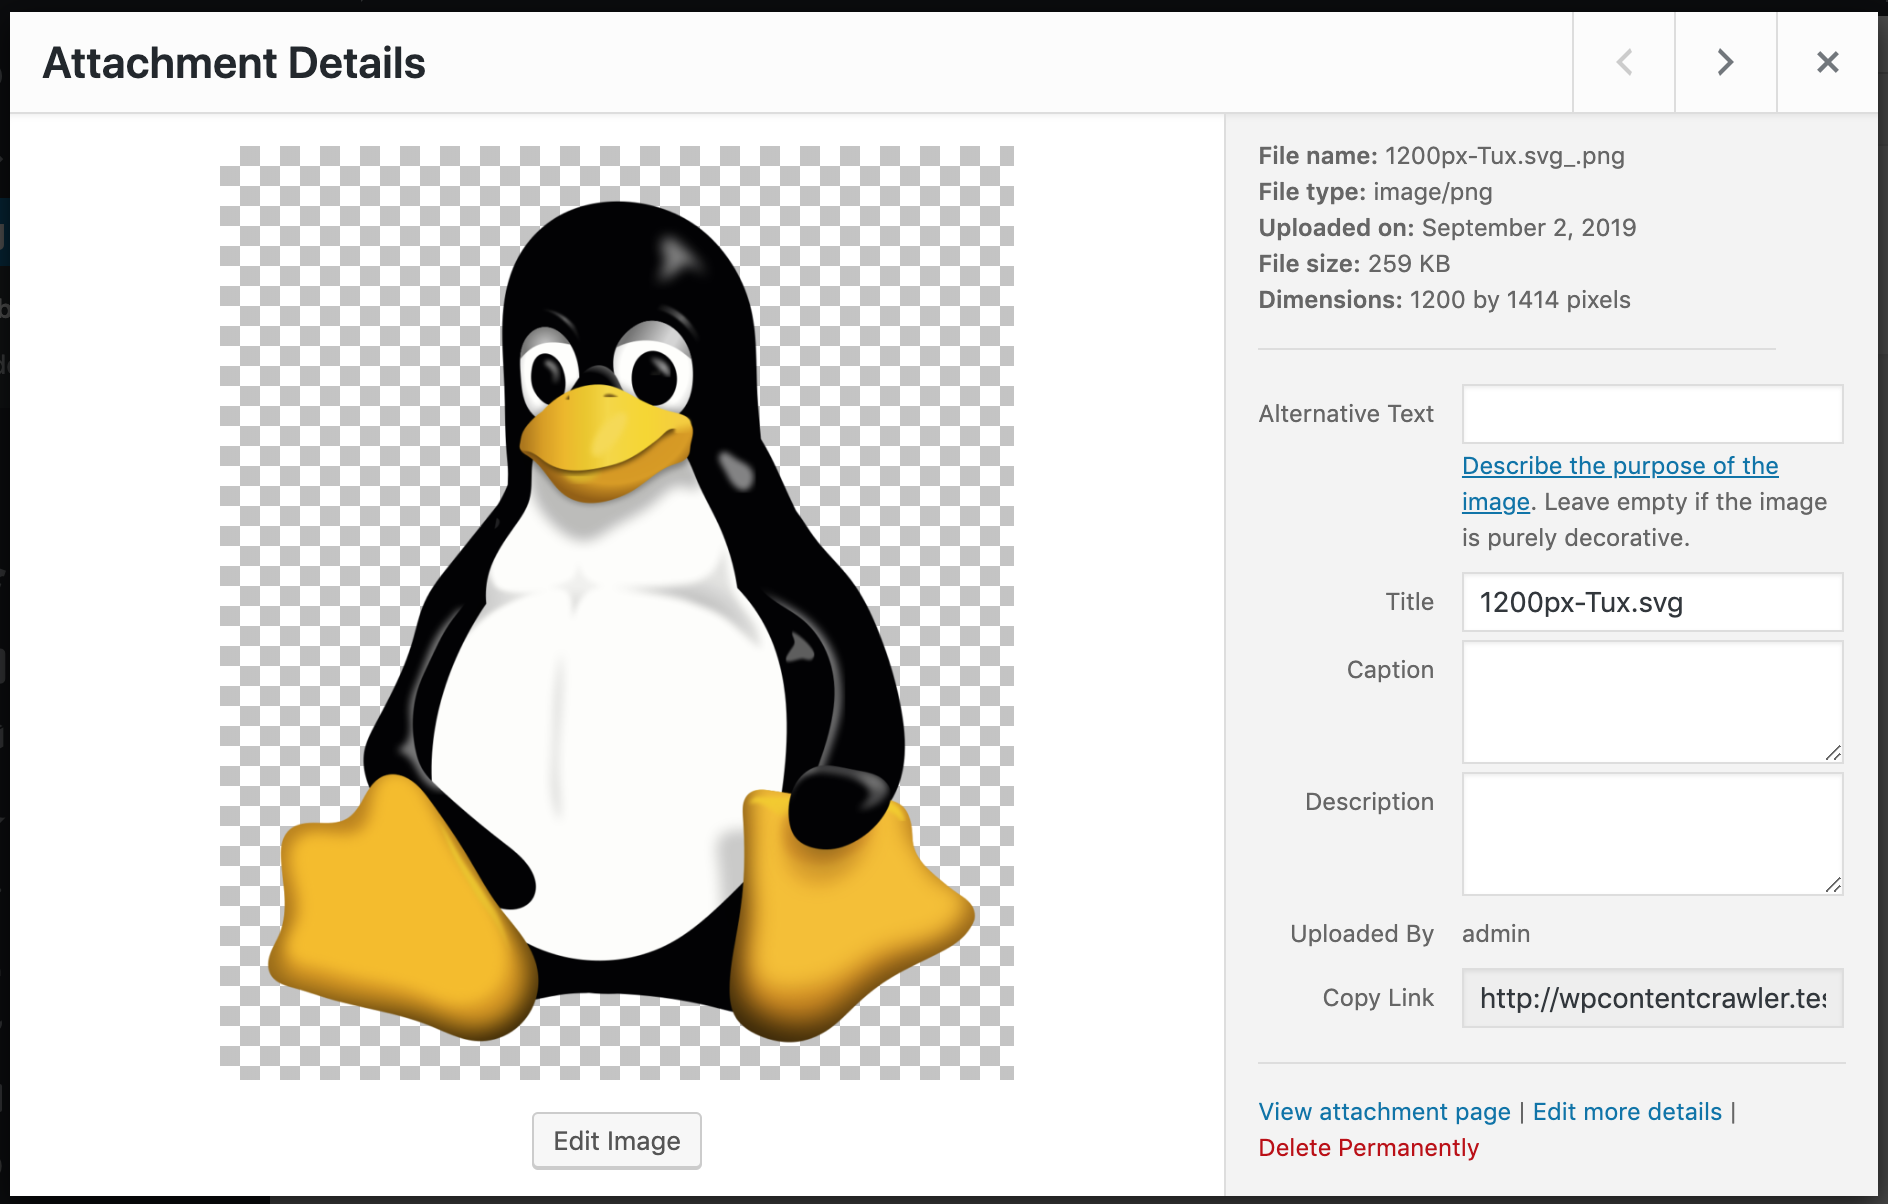
Task: Go to the previous attachment arrow
Action: click(1624, 62)
